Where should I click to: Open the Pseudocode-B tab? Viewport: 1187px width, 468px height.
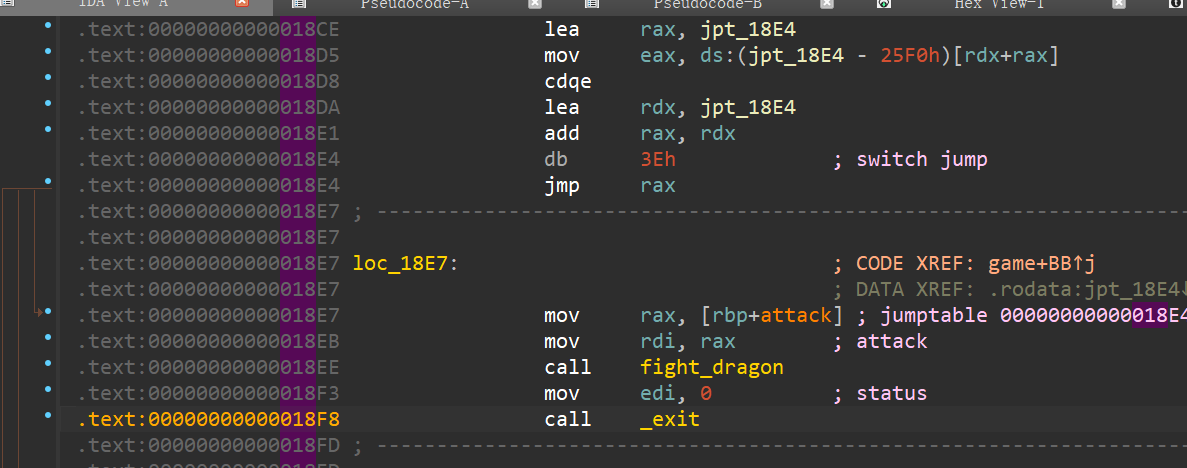click(706, 5)
